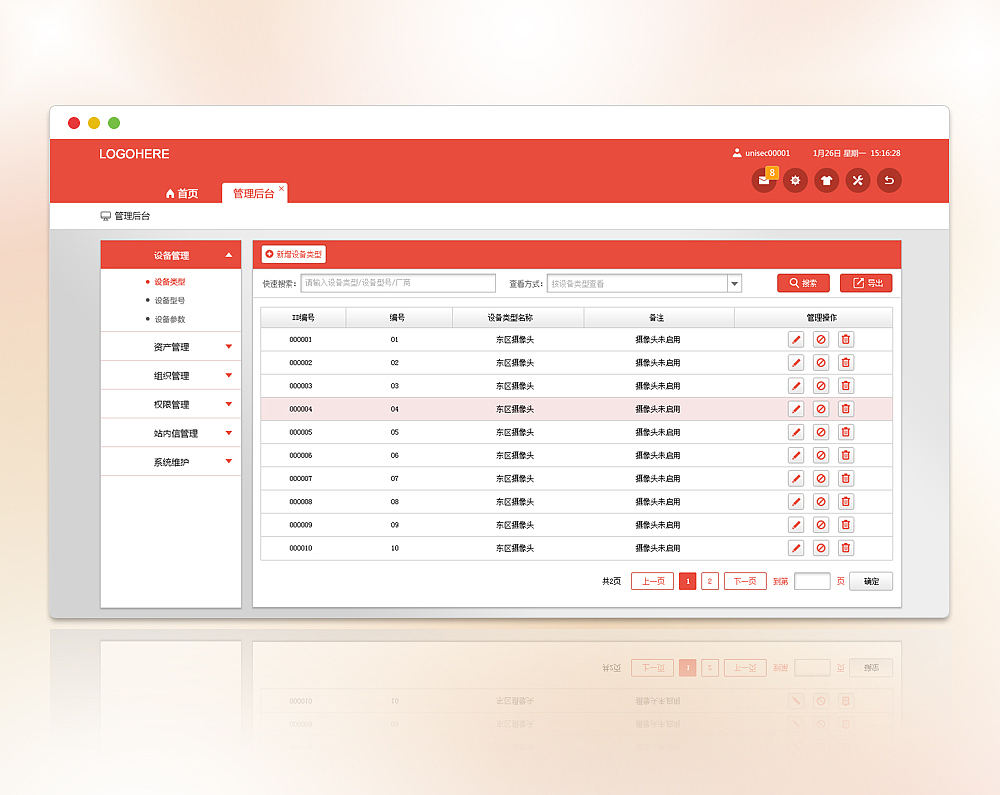
Task: Click the LOGOHERE logo
Action: pos(134,154)
